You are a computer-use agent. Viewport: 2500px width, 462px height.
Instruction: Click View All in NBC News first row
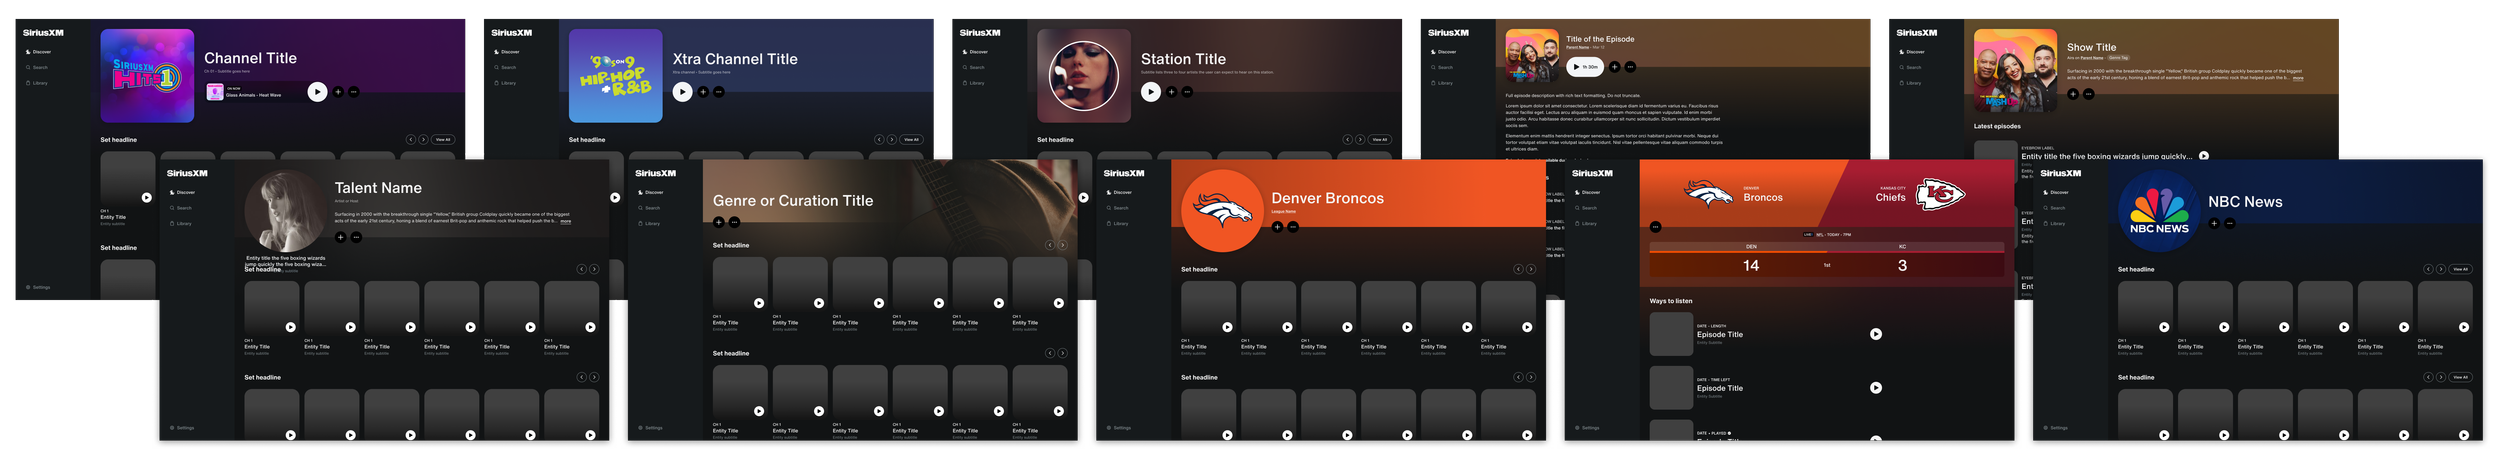2460,269
